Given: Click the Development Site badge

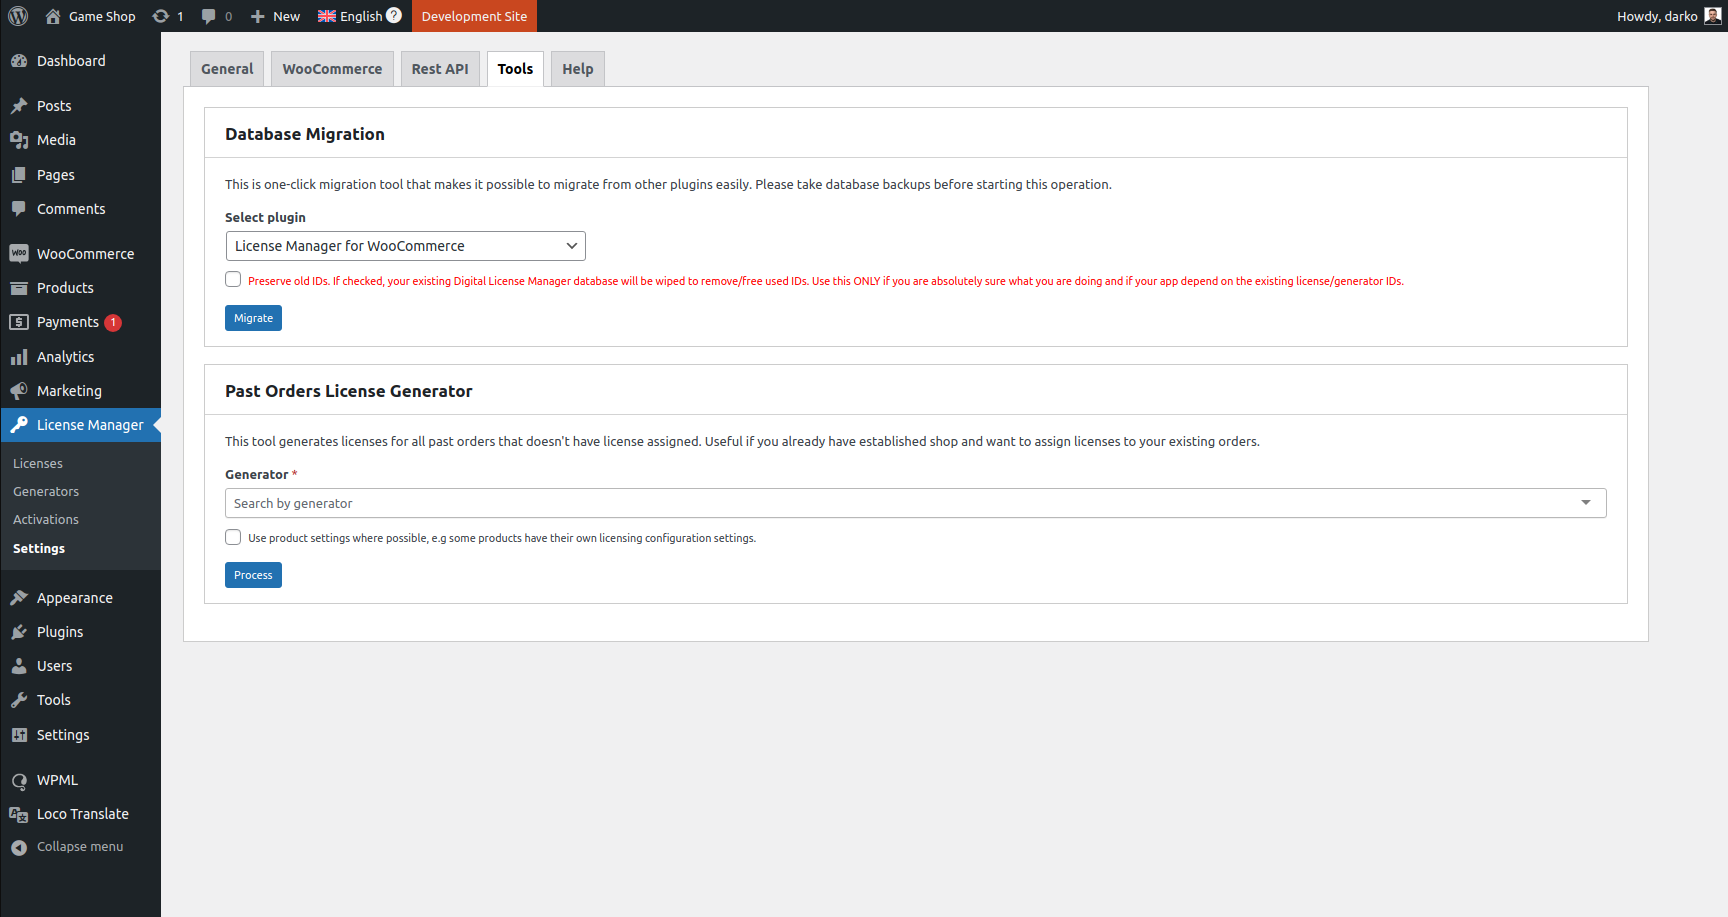Looking at the screenshot, I should tap(474, 16).
